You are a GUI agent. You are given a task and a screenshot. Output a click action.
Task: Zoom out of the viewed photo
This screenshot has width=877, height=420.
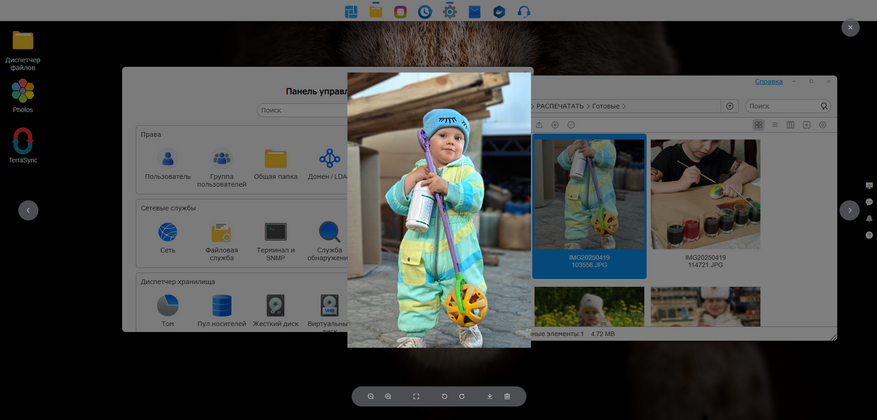pos(371,397)
